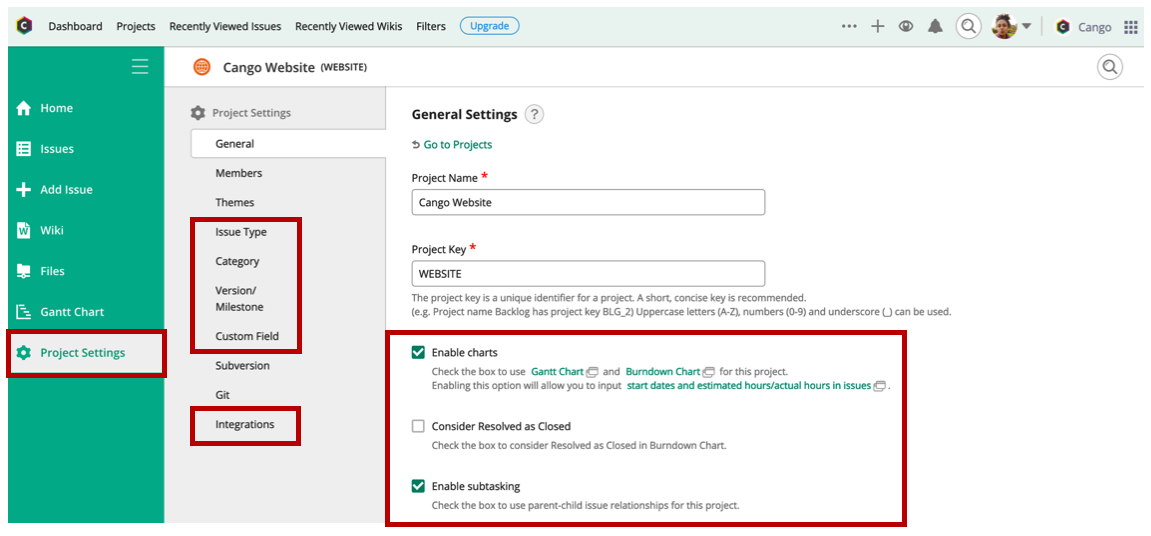The height and width of the screenshot is (536, 1151).
Task: Click the Cango Website project title
Action: point(269,67)
